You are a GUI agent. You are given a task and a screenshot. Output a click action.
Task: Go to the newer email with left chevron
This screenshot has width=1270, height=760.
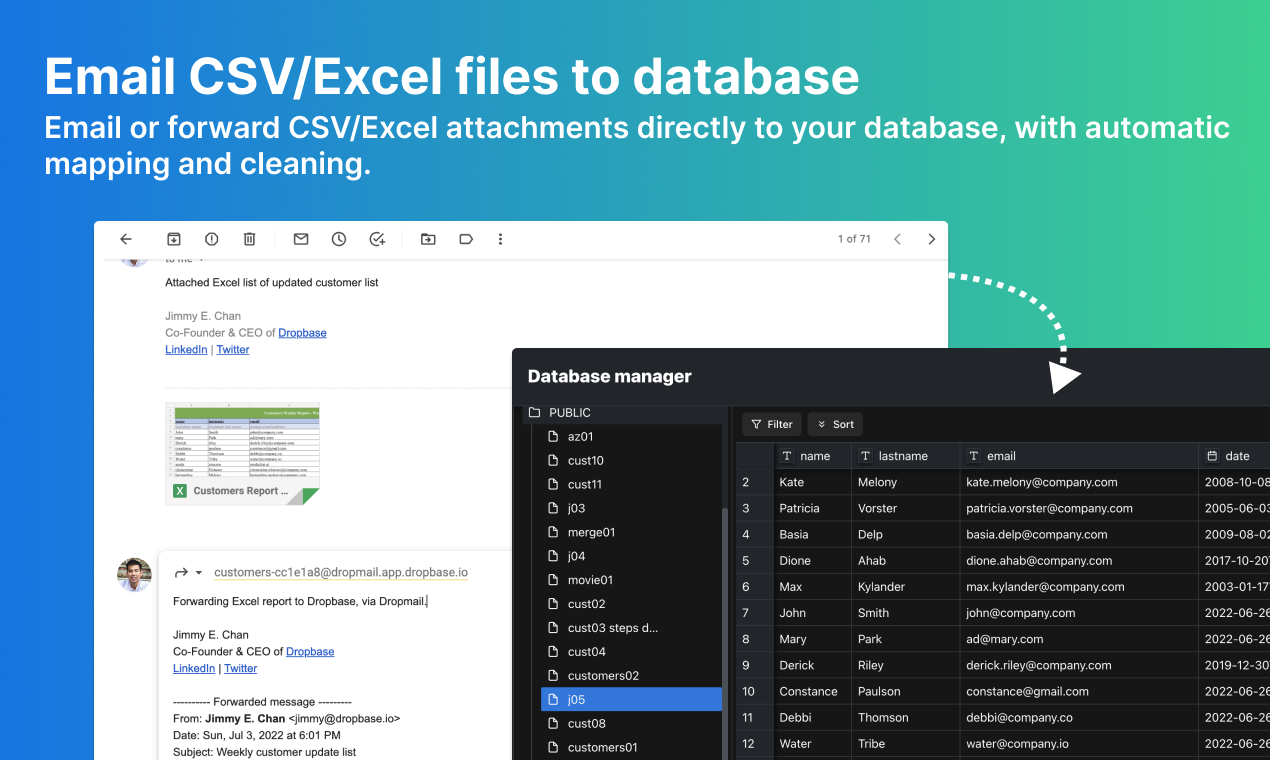[897, 239]
